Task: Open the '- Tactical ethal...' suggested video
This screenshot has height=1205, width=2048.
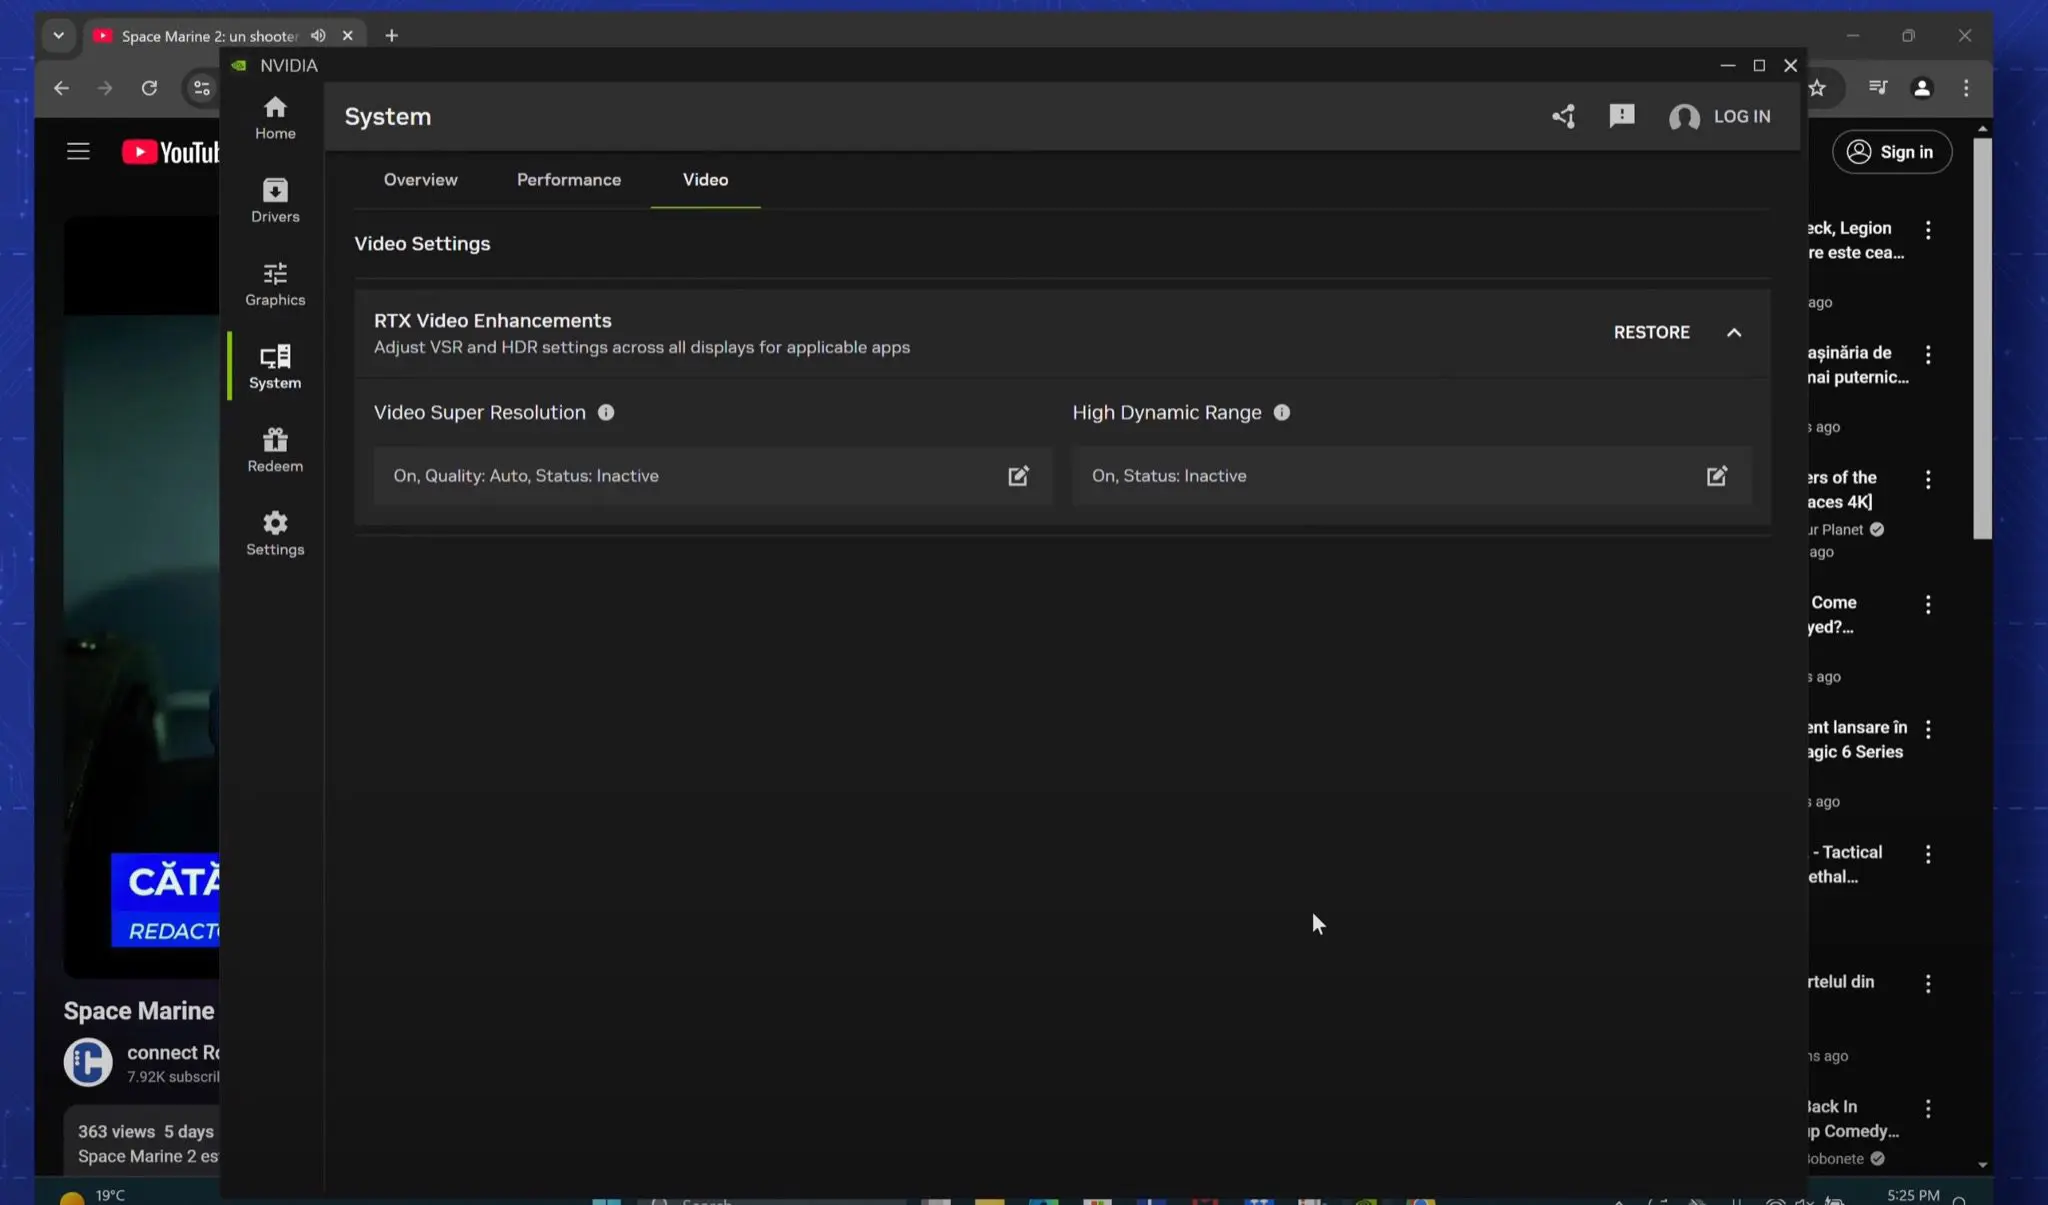Action: click(x=1846, y=864)
